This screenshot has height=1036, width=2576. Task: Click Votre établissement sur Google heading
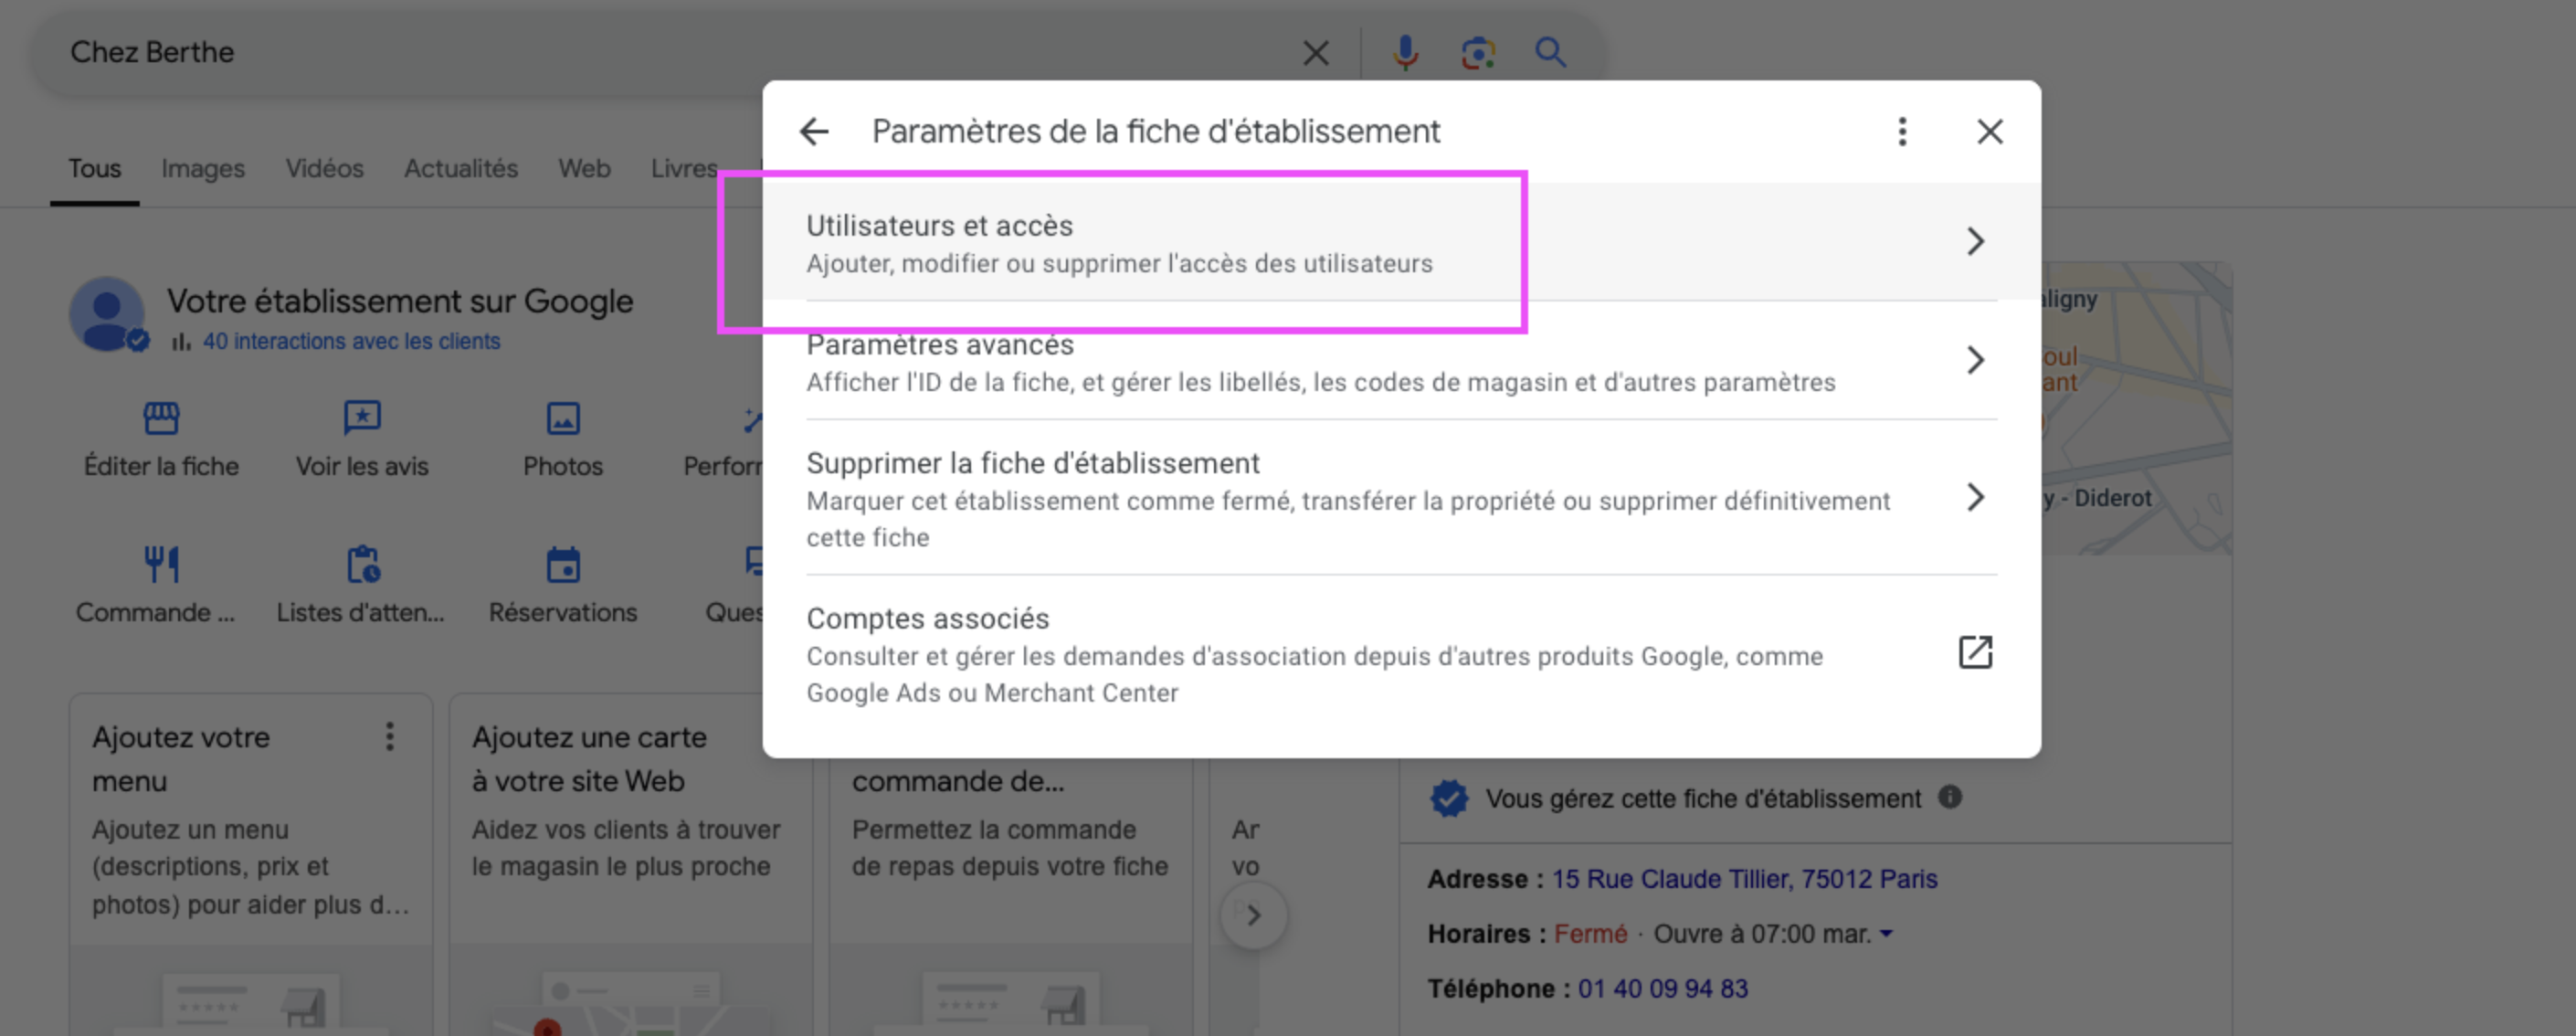400,301
